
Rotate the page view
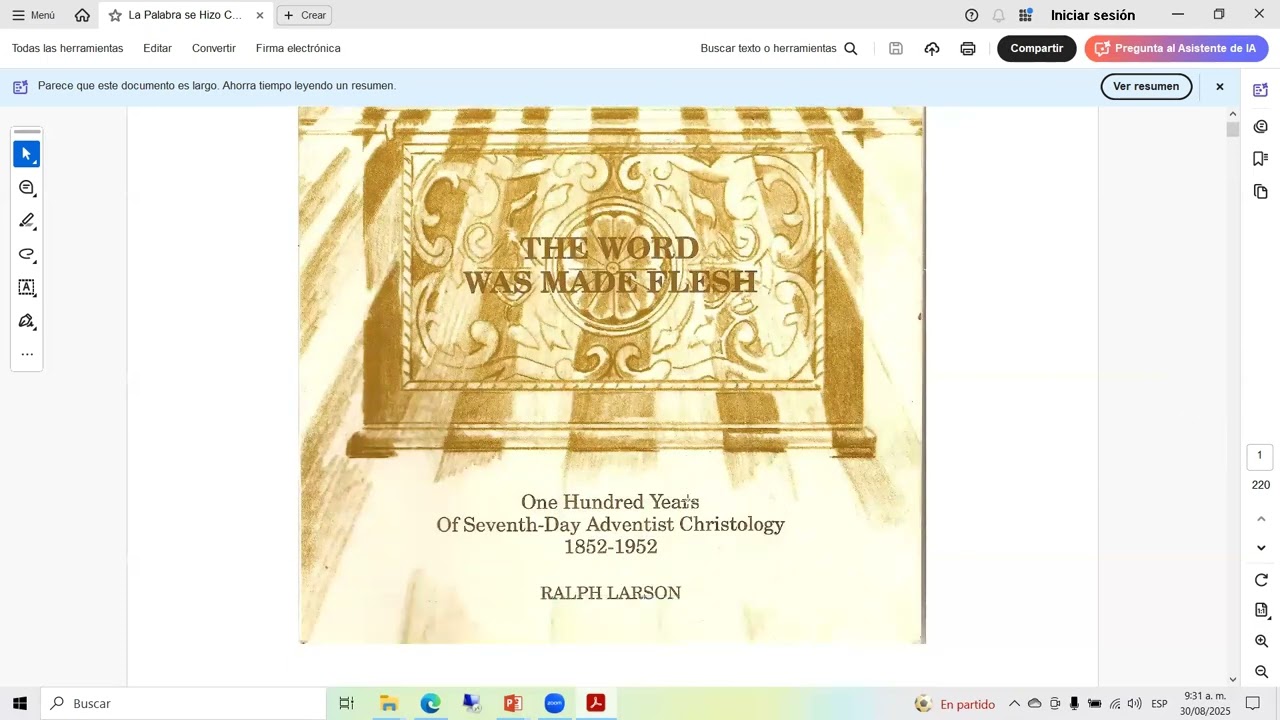click(x=1261, y=580)
